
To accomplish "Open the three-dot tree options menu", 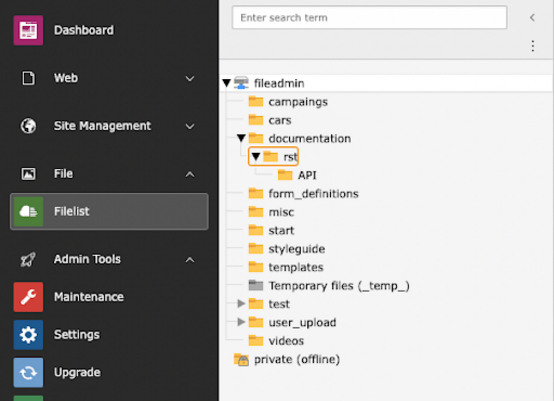I will (533, 46).
